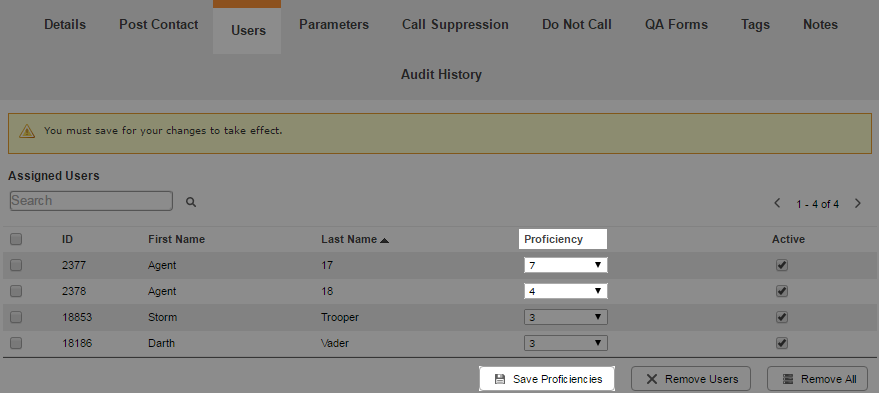Image resolution: width=879 pixels, height=393 pixels.
Task: Select the Users tab
Action: pos(247,30)
